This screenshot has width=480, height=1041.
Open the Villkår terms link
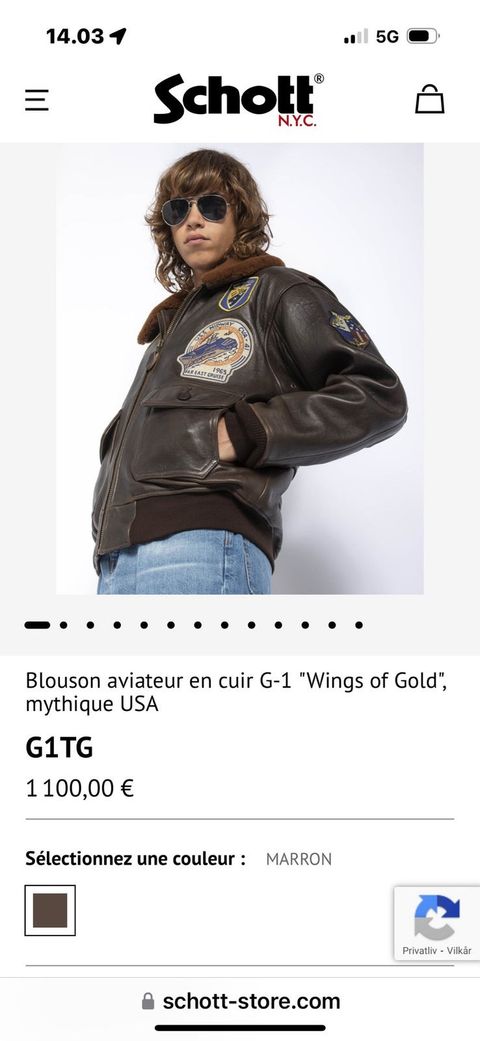(459, 951)
